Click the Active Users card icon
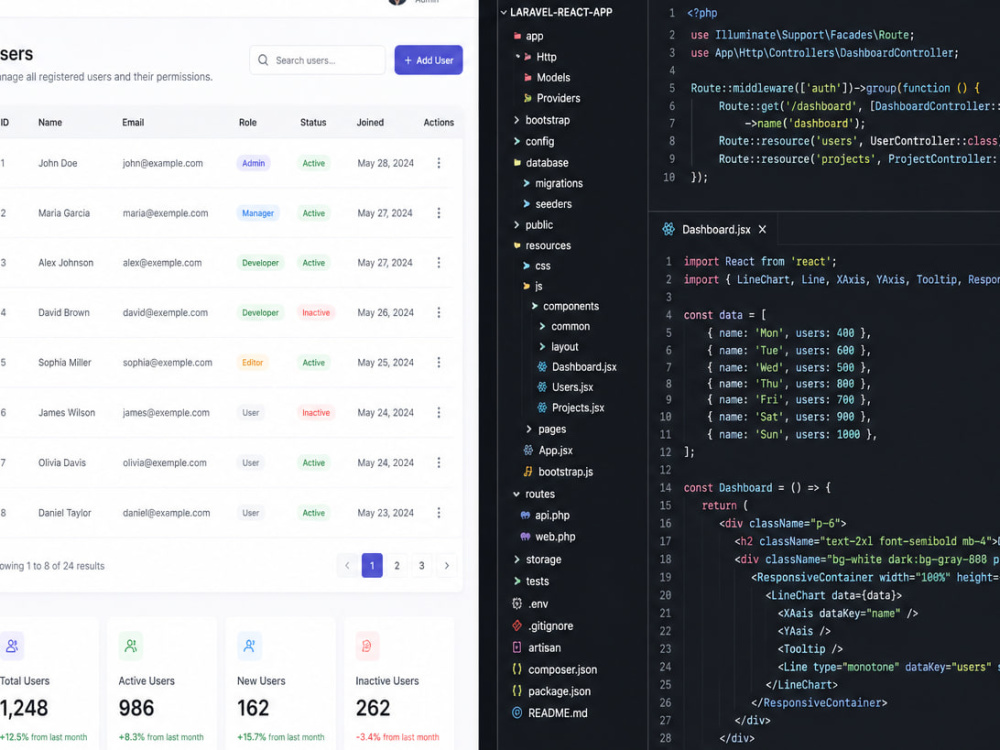 pyautogui.click(x=131, y=646)
